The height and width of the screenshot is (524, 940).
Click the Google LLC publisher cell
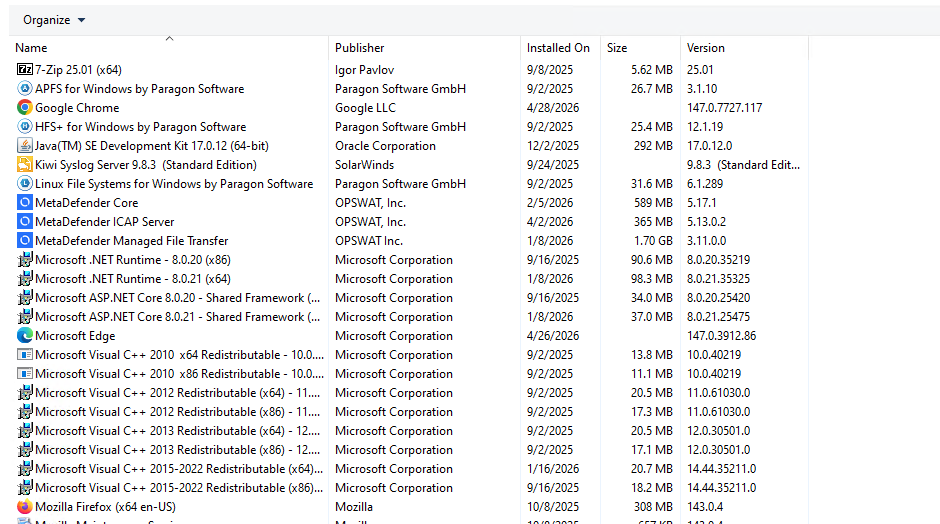(365, 108)
